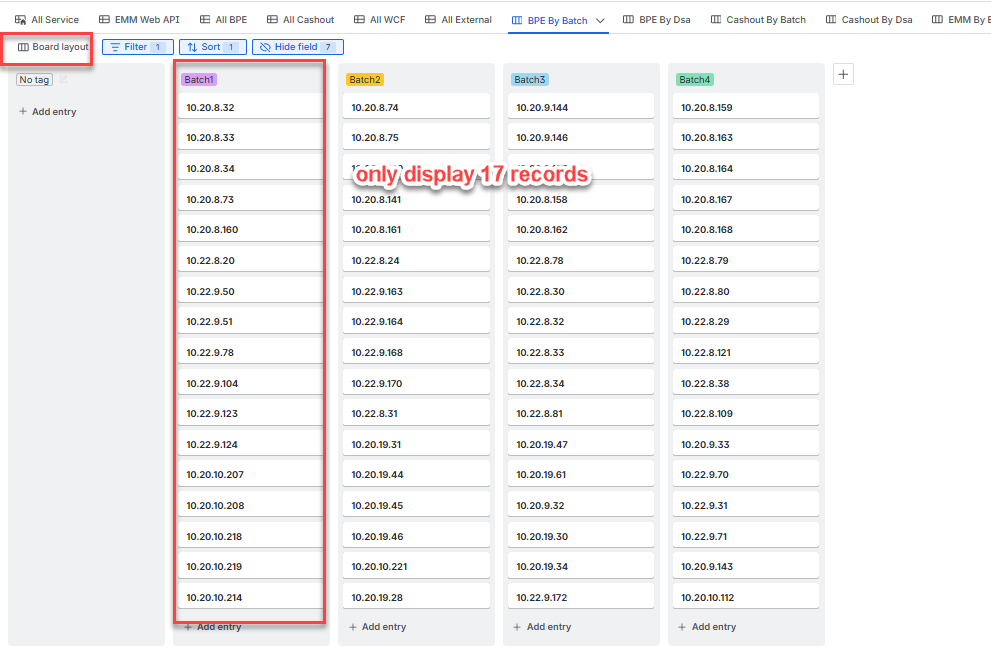
Task: Open card 10.22.9.104
Action: (x=251, y=383)
